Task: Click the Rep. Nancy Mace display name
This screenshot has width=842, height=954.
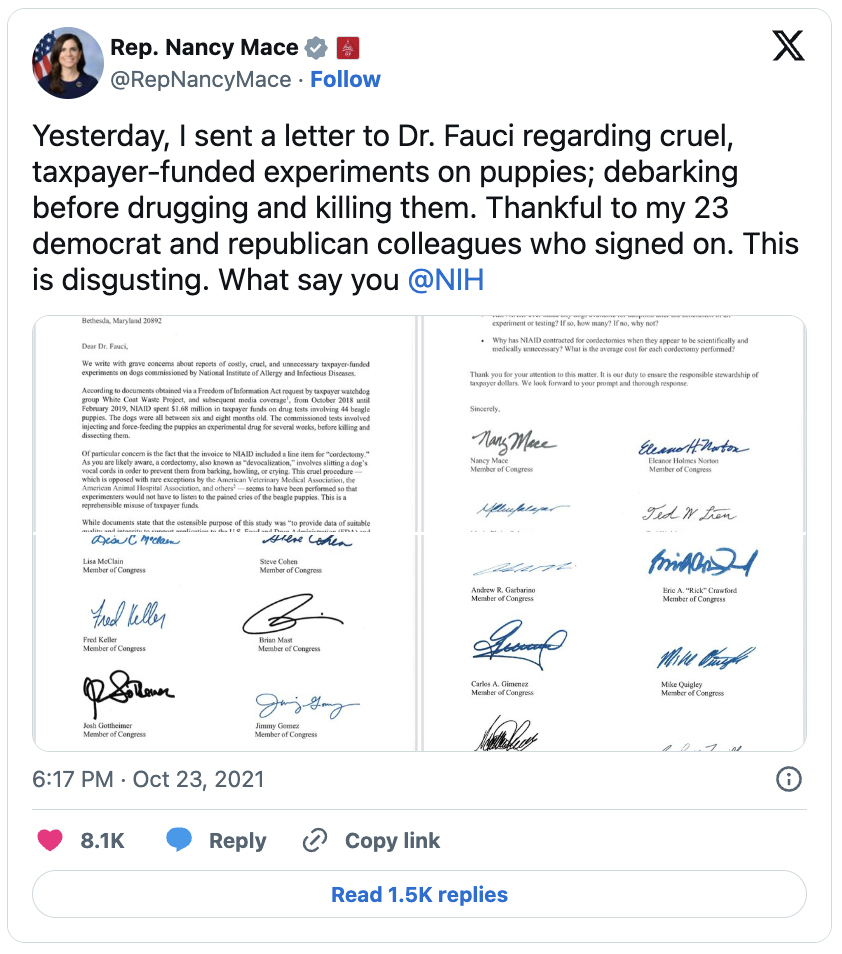Action: tap(204, 47)
